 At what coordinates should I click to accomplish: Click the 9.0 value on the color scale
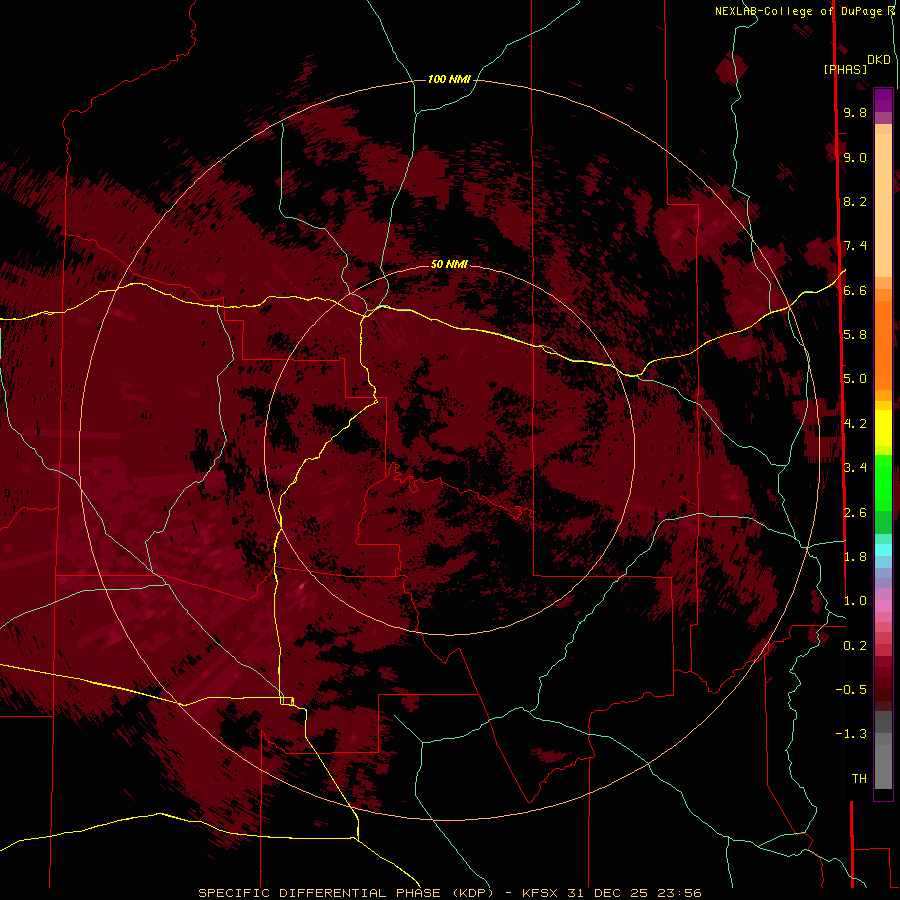(x=855, y=157)
